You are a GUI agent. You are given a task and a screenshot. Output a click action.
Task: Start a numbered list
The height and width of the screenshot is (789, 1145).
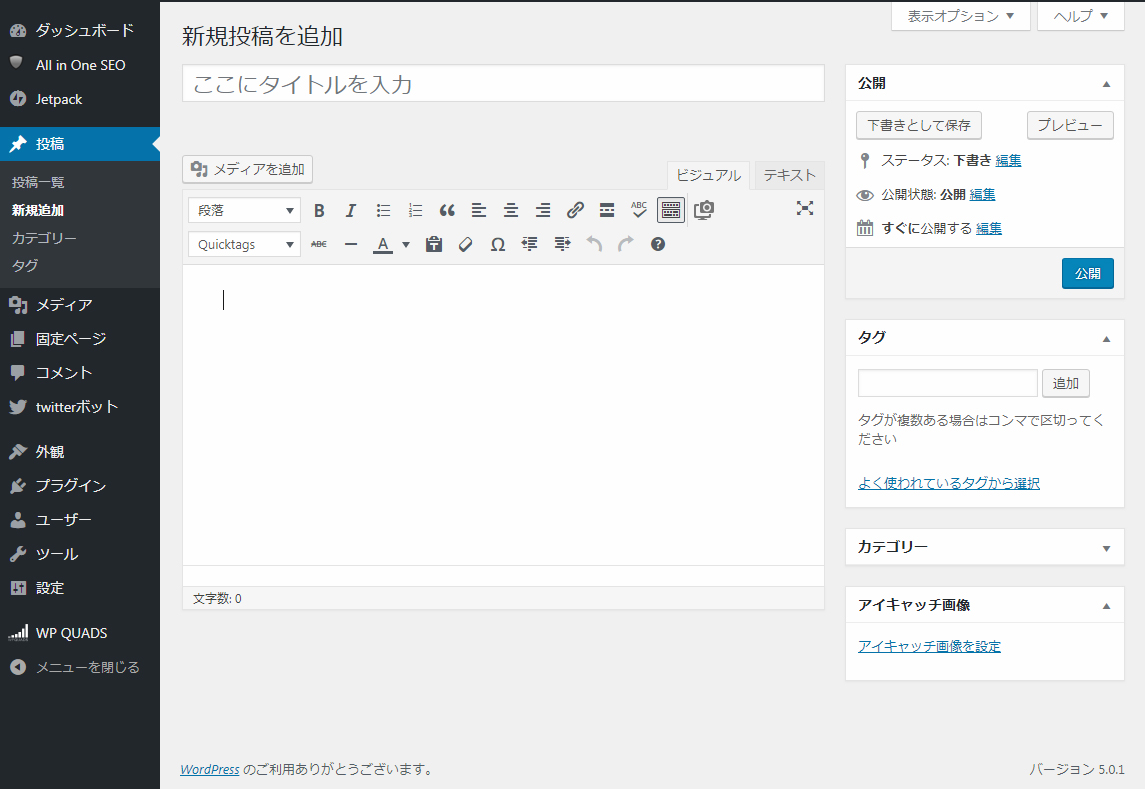[x=415, y=210]
